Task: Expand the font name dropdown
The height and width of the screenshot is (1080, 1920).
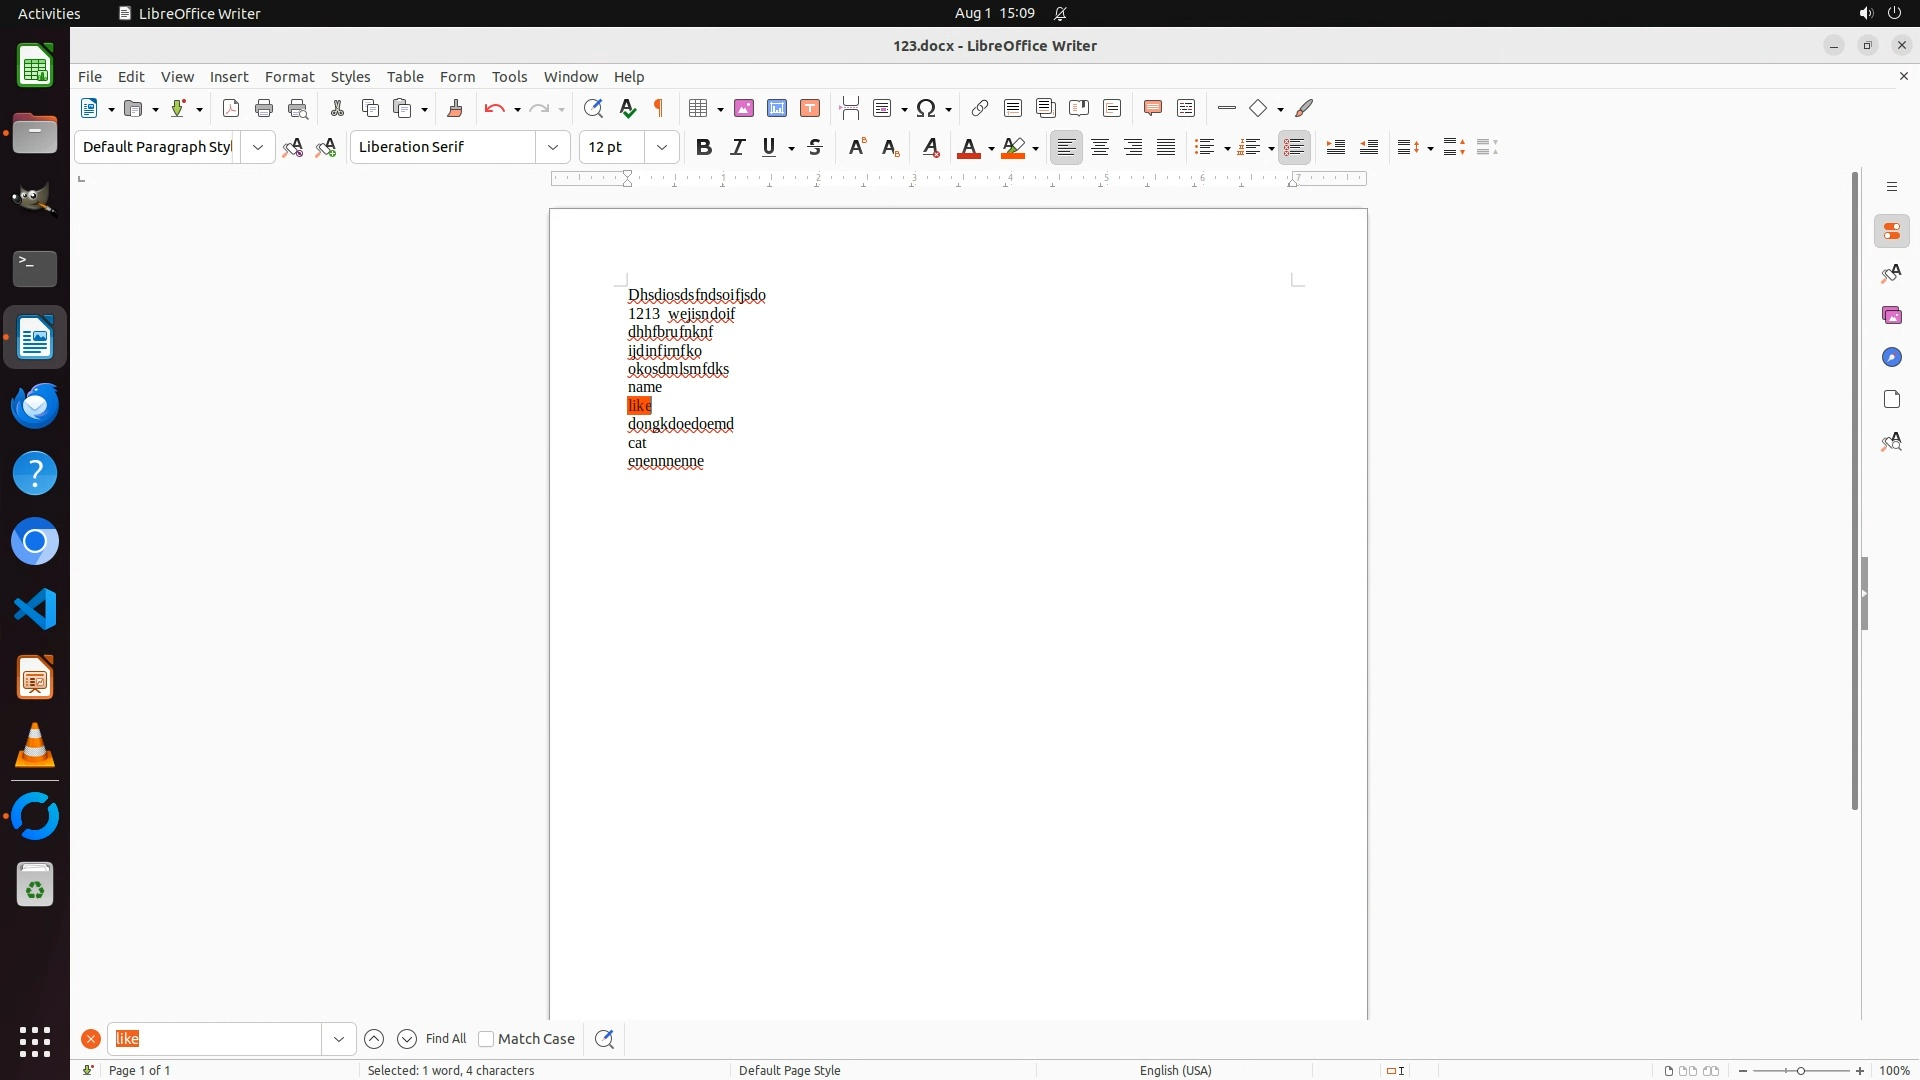Action: (x=553, y=147)
